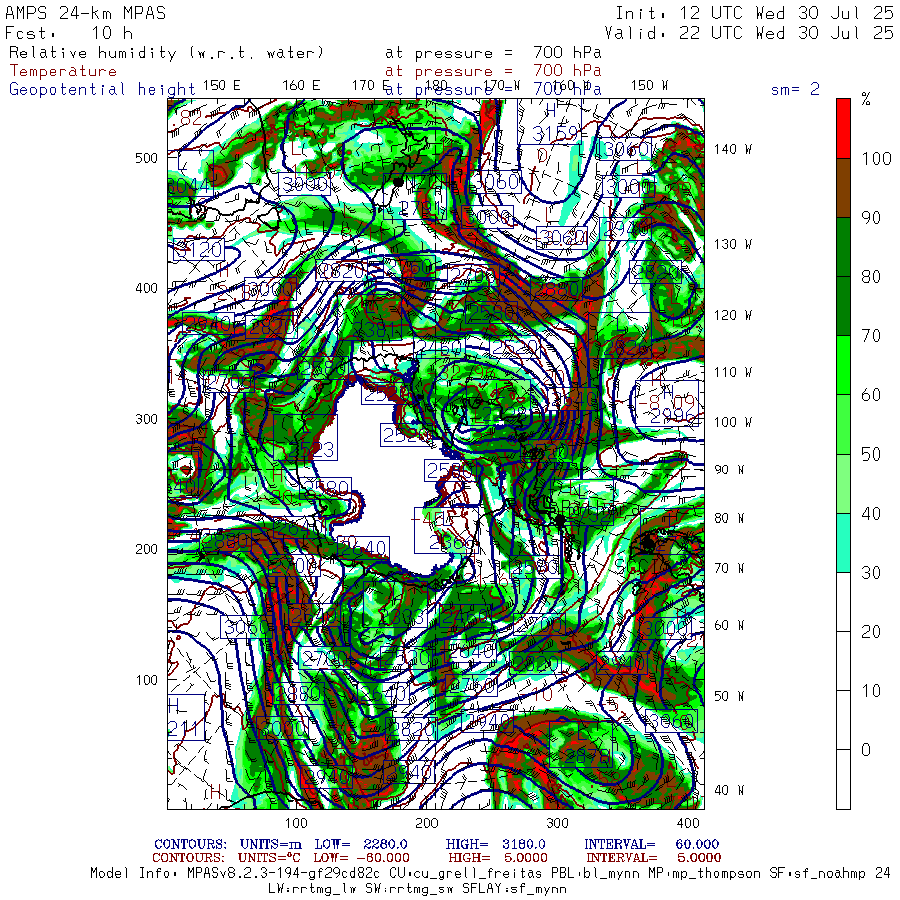Click the '150 E' longitude label at top
The height and width of the screenshot is (900, 900).
(222, 86)
